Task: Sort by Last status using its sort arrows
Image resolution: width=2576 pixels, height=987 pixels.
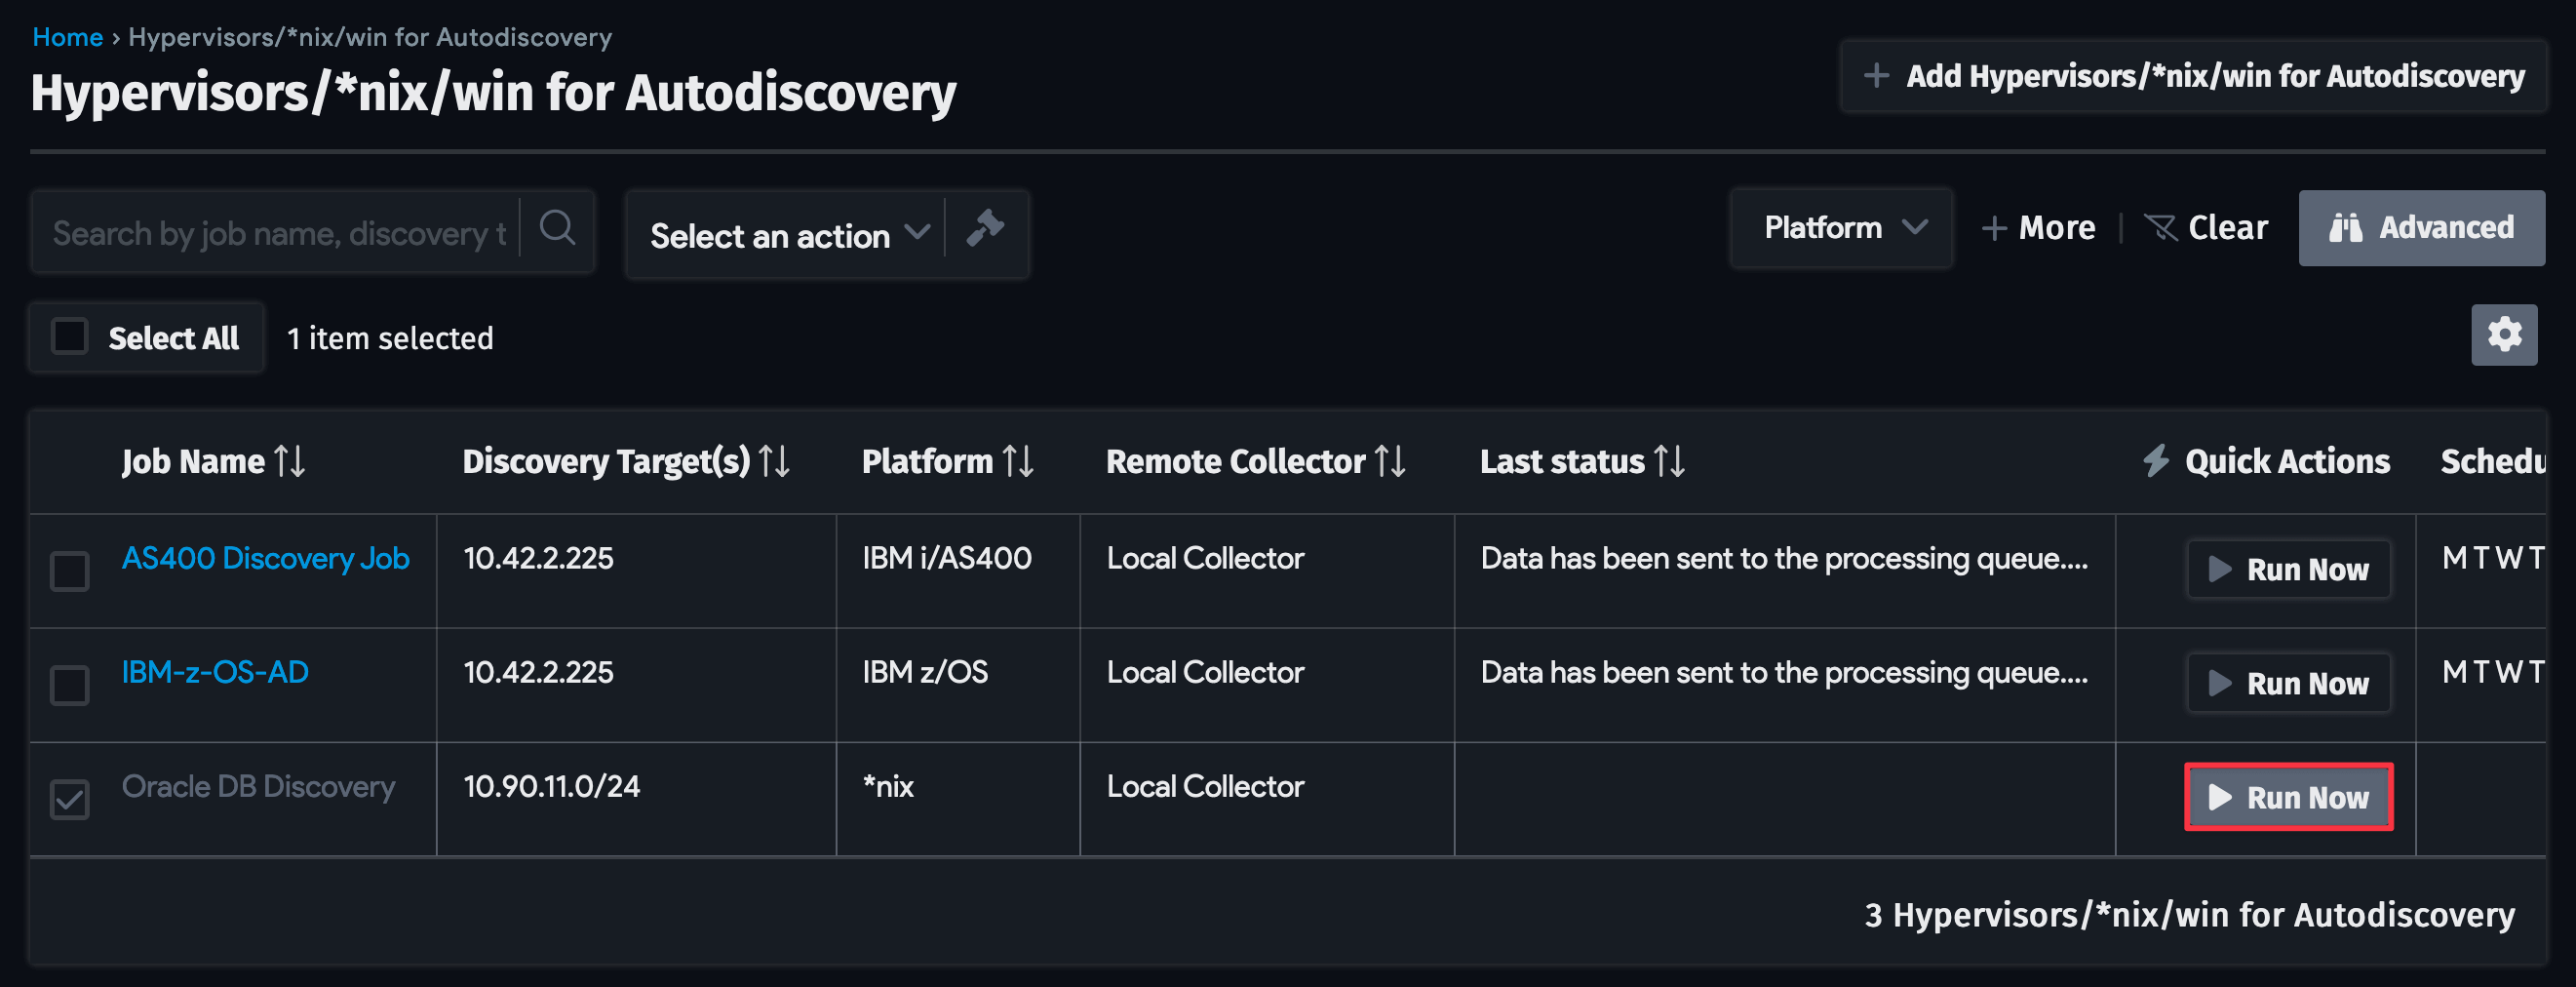Action: pyautogui.click(x=1669, y=461)
